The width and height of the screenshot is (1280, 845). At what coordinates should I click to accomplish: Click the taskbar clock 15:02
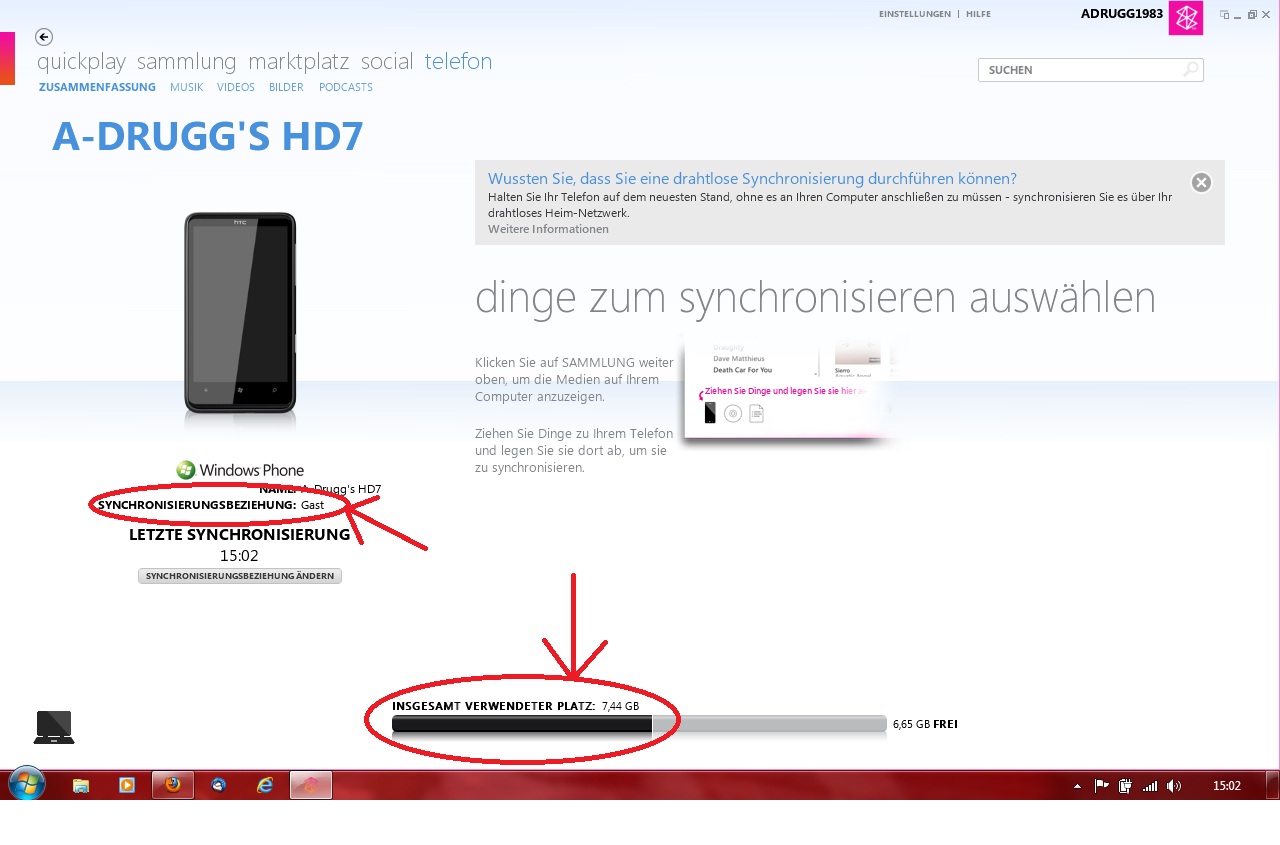point(1227,786)
